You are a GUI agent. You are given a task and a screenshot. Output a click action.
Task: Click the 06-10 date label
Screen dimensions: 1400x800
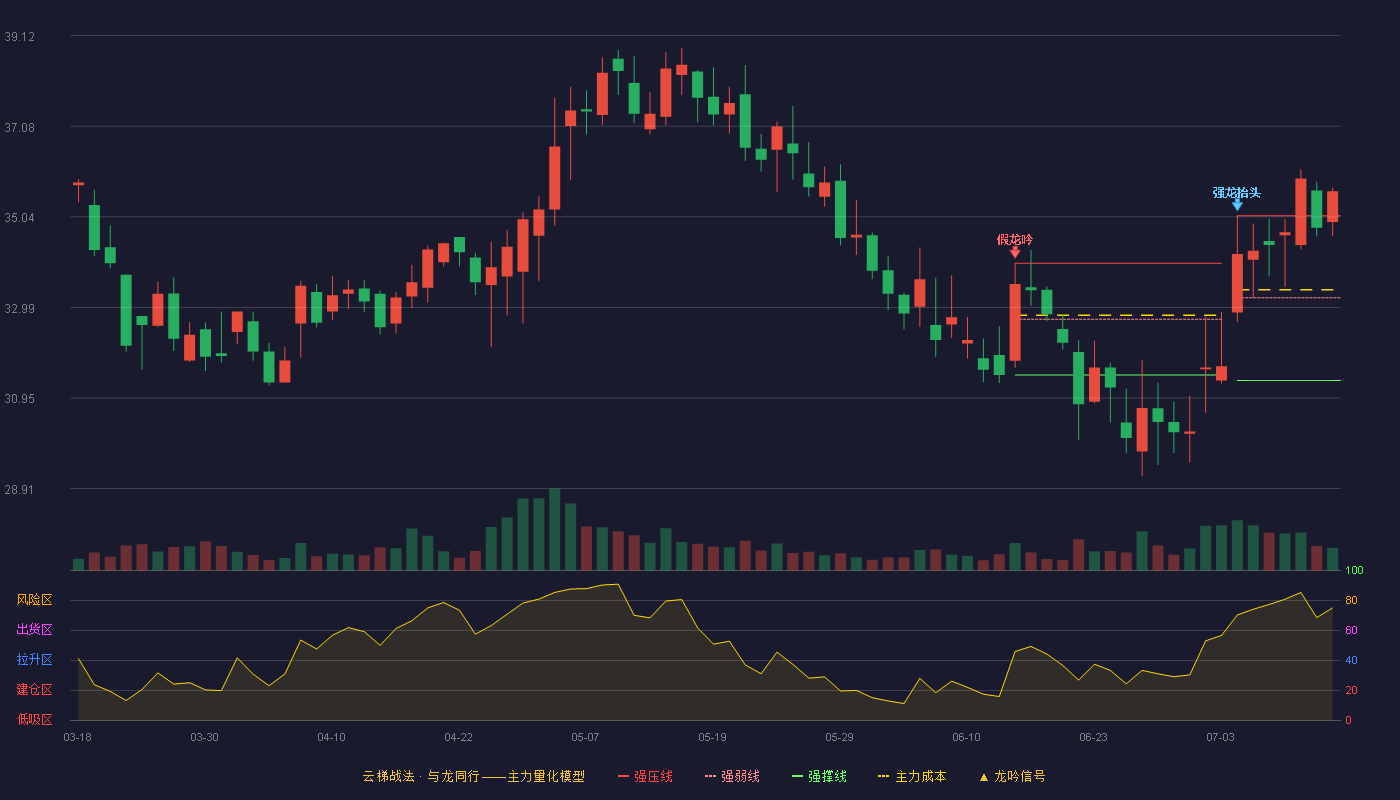pos(966,737)
